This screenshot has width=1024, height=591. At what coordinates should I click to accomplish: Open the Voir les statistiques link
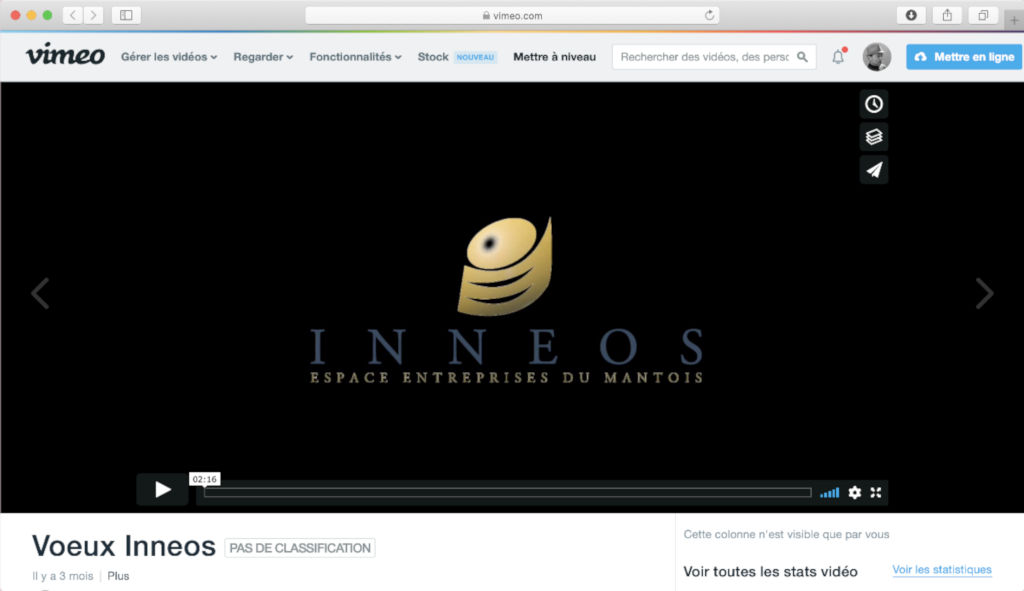pyautogui.click(x=941, y=570)
